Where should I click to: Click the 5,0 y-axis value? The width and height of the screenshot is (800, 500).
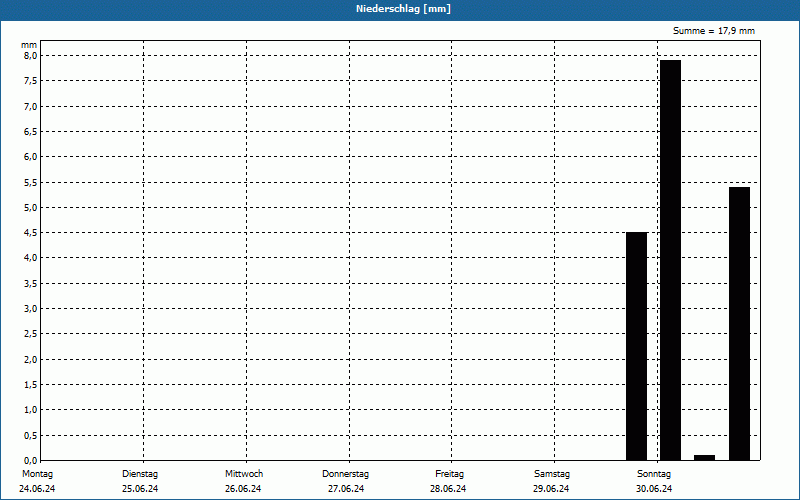31,207
